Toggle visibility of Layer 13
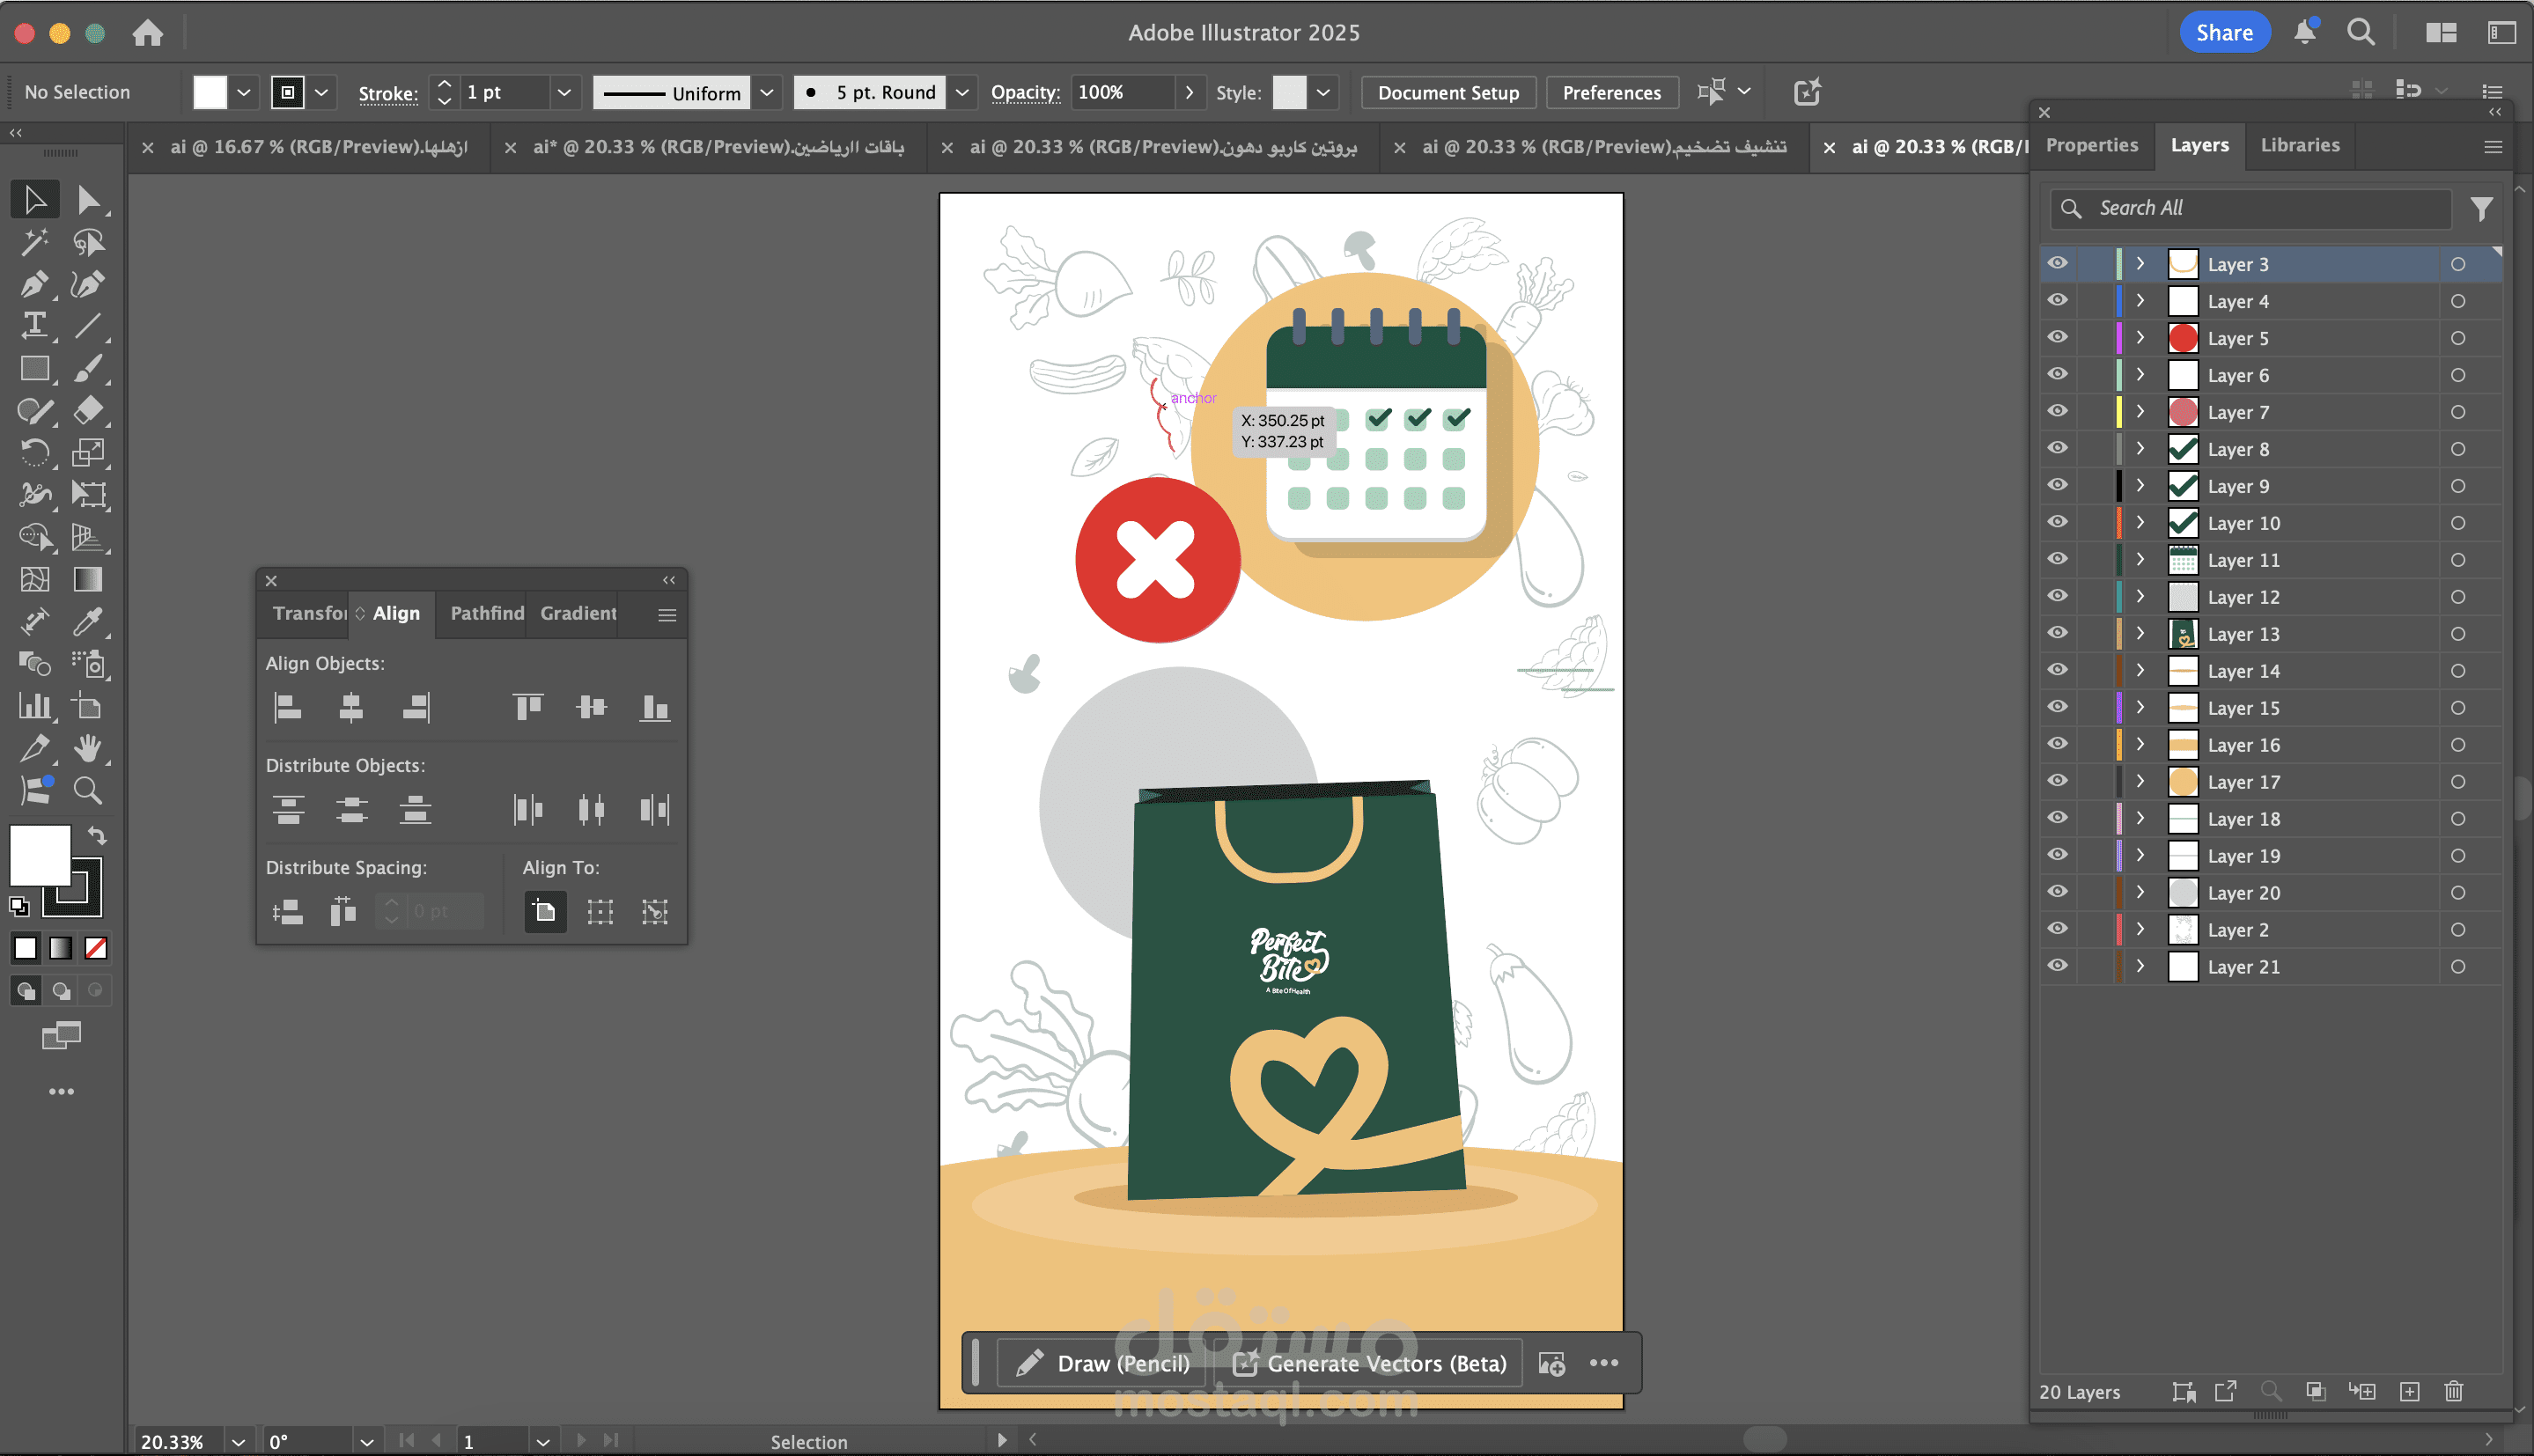 pyautogui.click(x=2057, y=633)
